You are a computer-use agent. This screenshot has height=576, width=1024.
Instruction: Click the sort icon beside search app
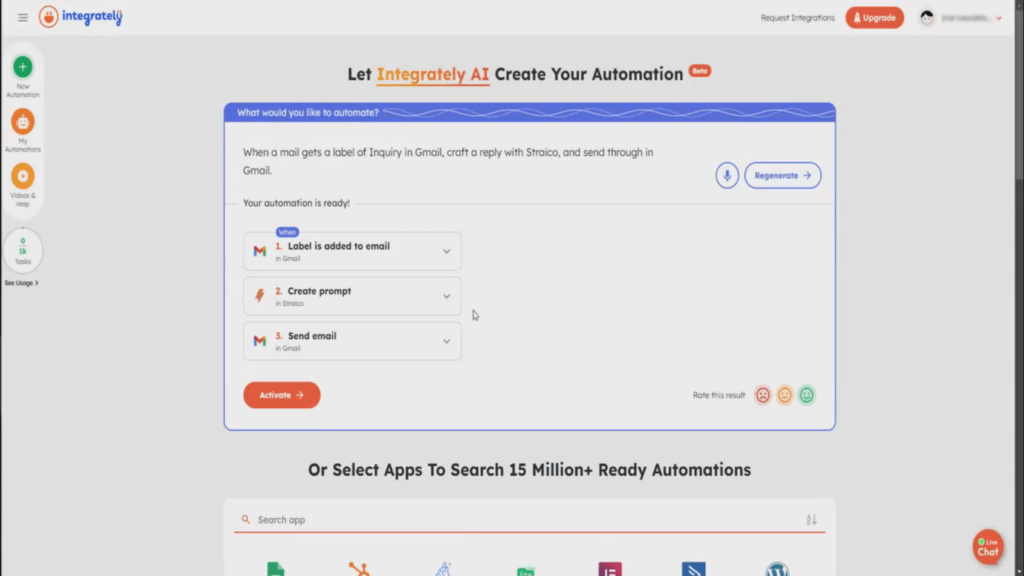811,520
